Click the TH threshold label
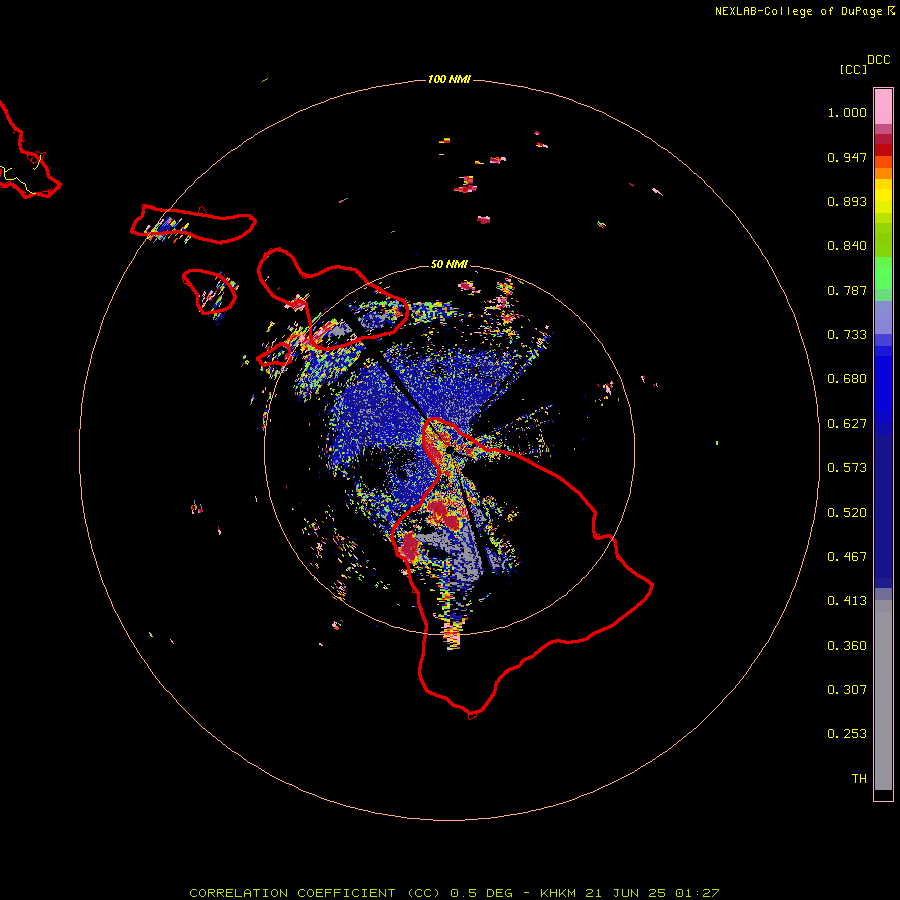 pos(859,779)
